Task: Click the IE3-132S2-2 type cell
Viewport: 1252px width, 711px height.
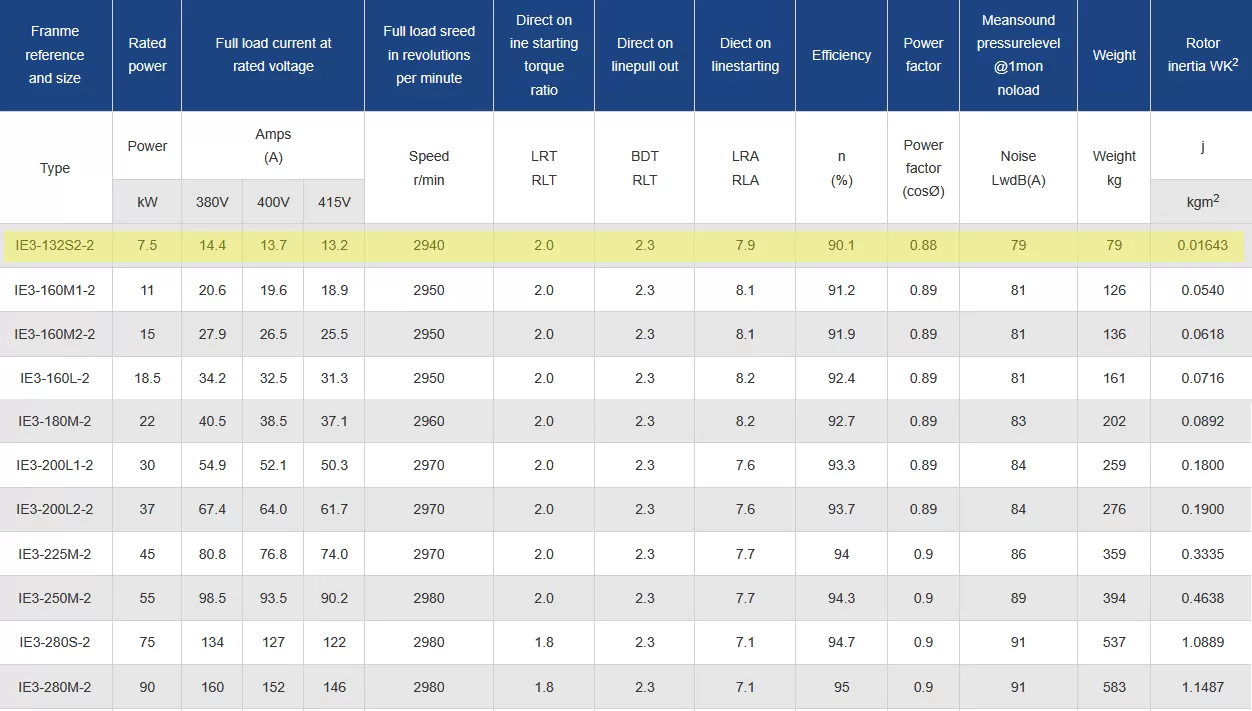Action: click(x=55, y=246)
